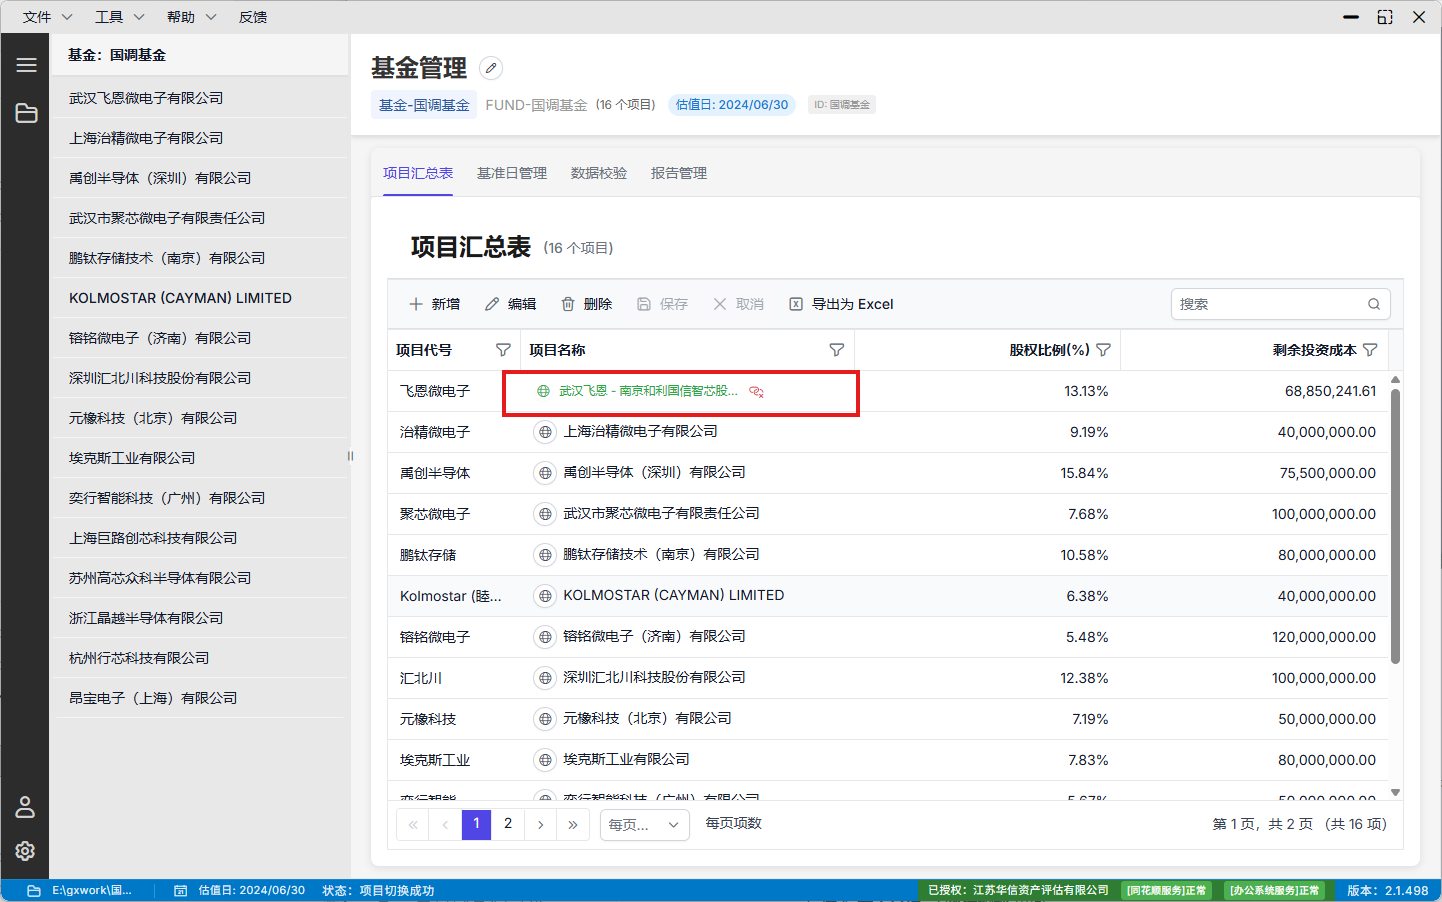Open the settings gear icon
The image size is (1442, 902).
[x=25, y=850]
